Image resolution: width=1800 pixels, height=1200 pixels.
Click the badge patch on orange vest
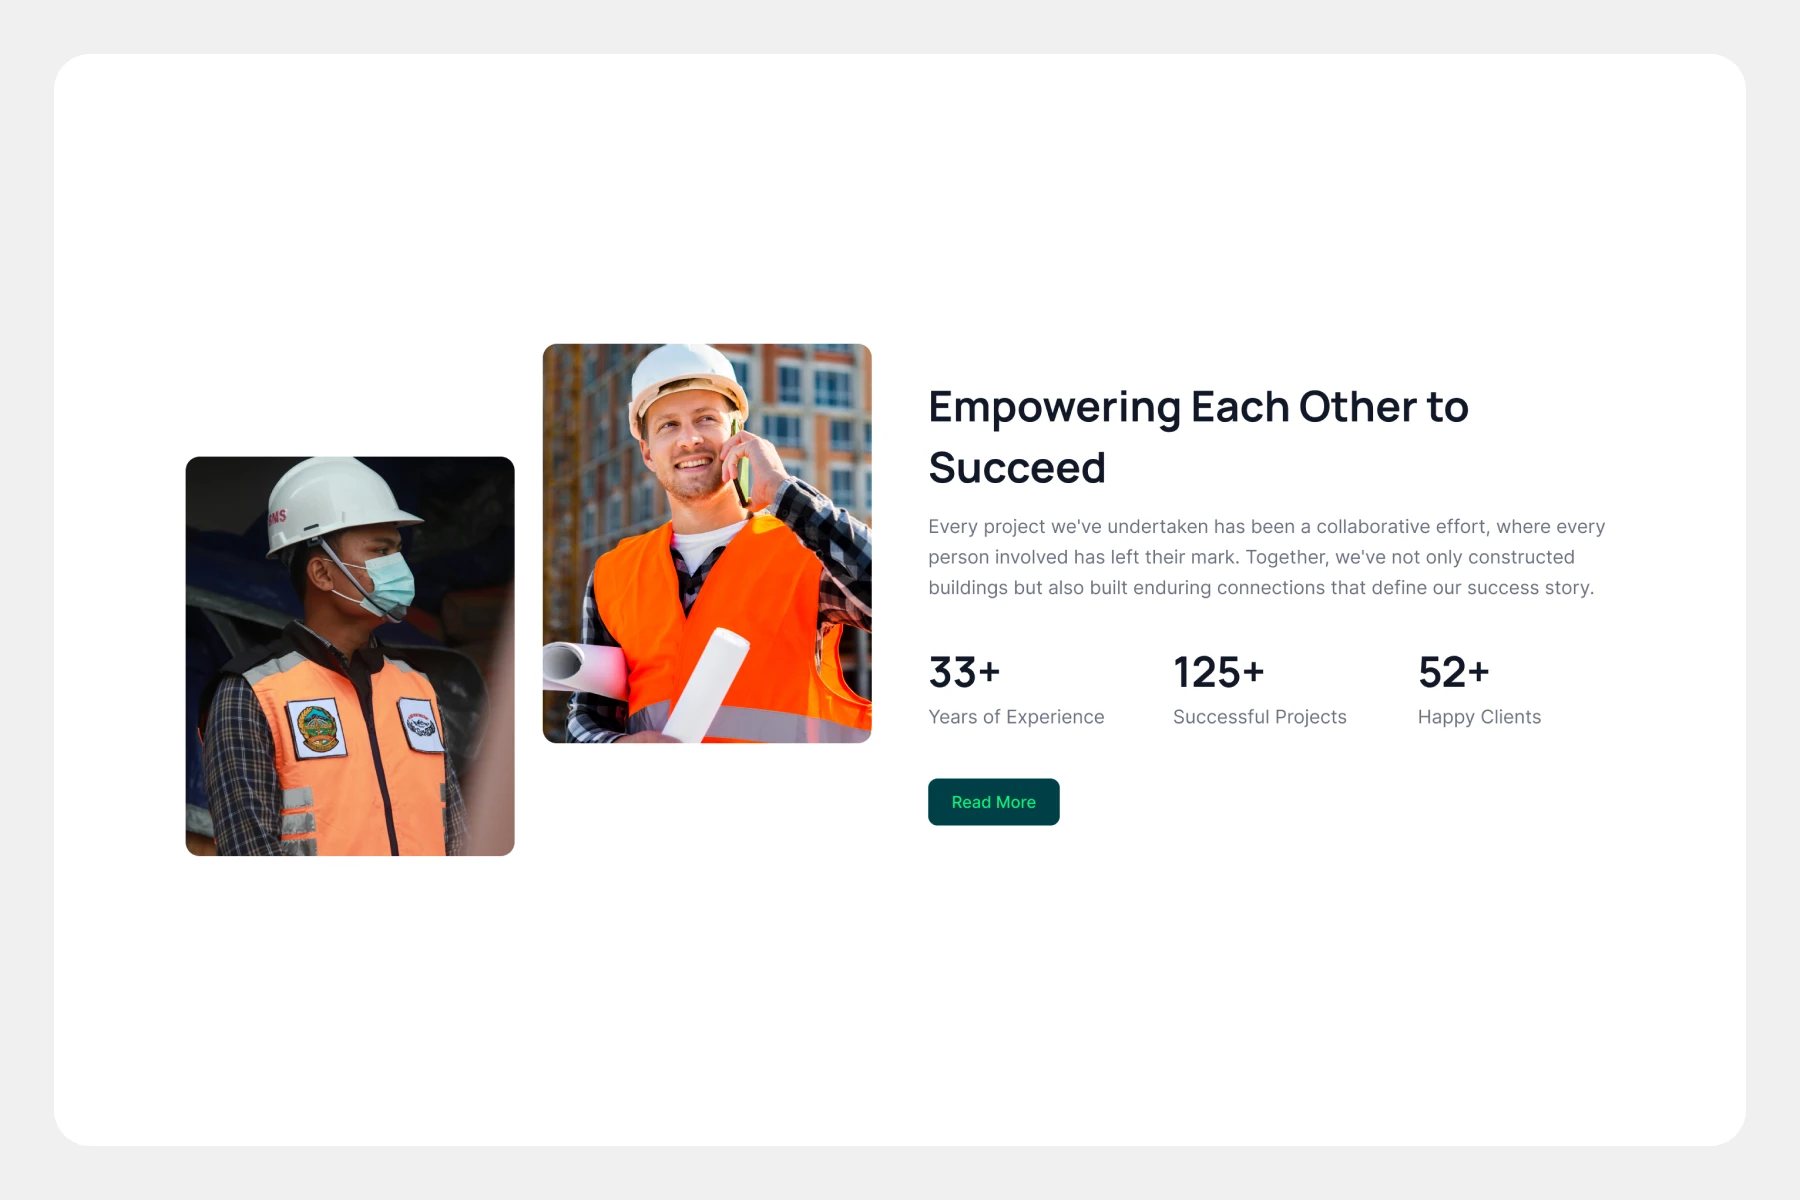pyautogui.click(x=316, y=727)
